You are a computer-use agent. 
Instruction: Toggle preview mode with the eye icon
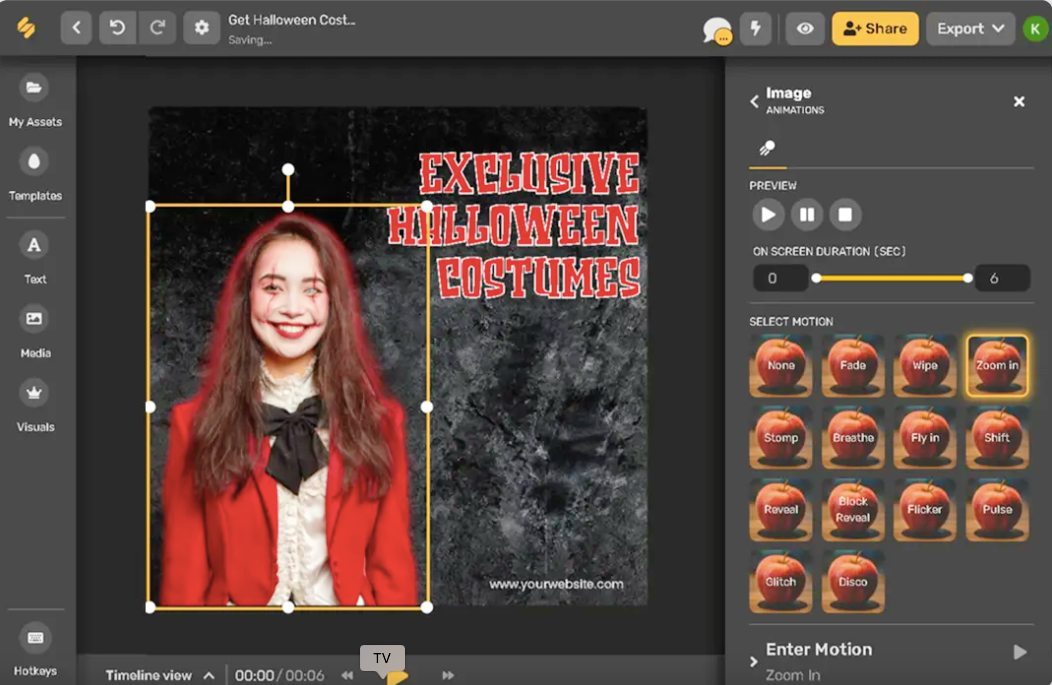[x=804, y=28]
